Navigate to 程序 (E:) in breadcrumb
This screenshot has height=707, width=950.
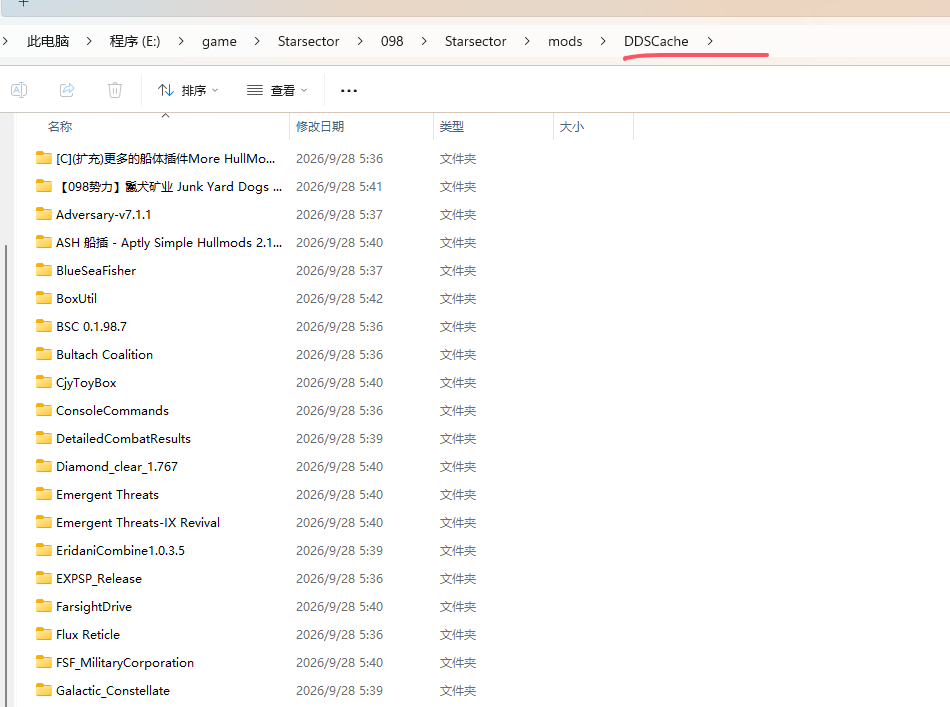coord(135,41)
